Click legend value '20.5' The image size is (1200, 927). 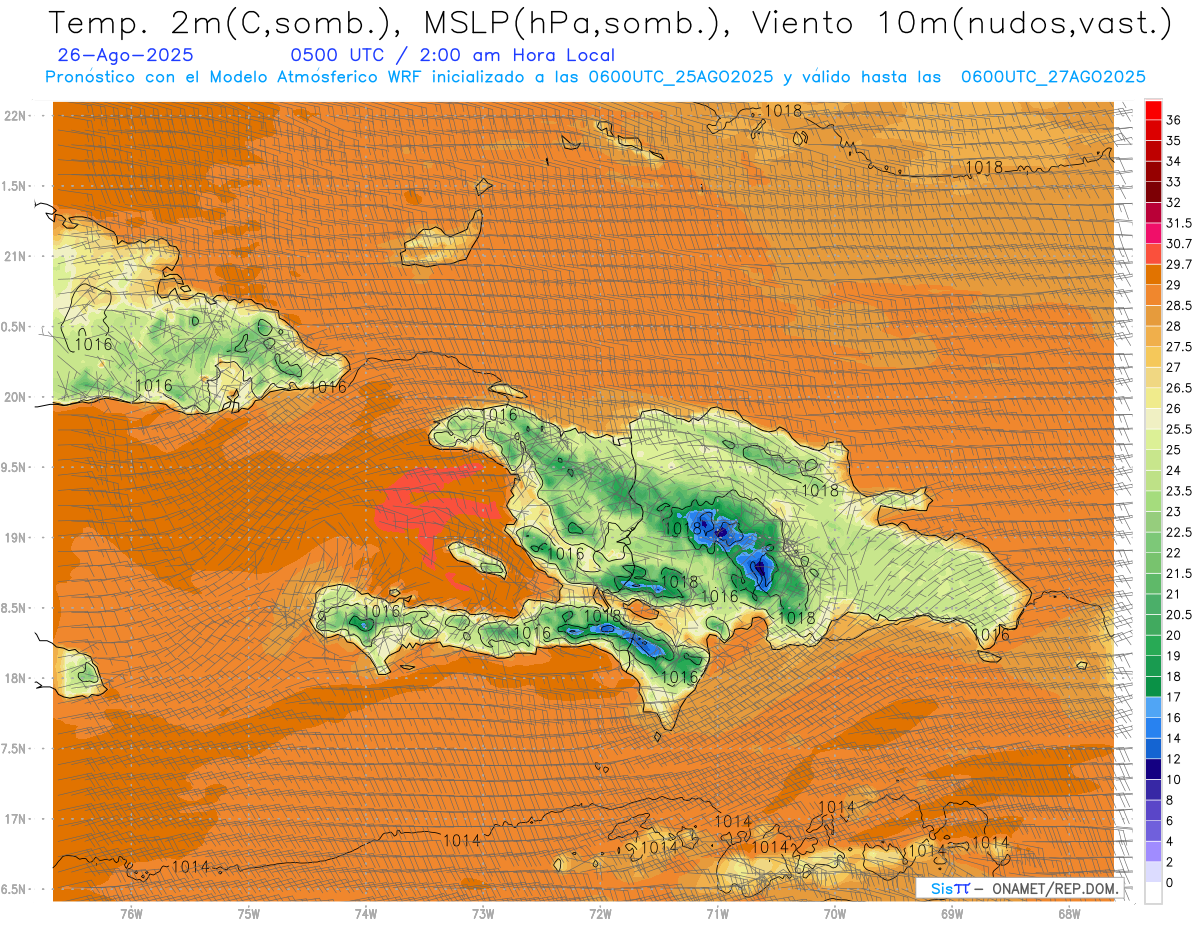1179,615
